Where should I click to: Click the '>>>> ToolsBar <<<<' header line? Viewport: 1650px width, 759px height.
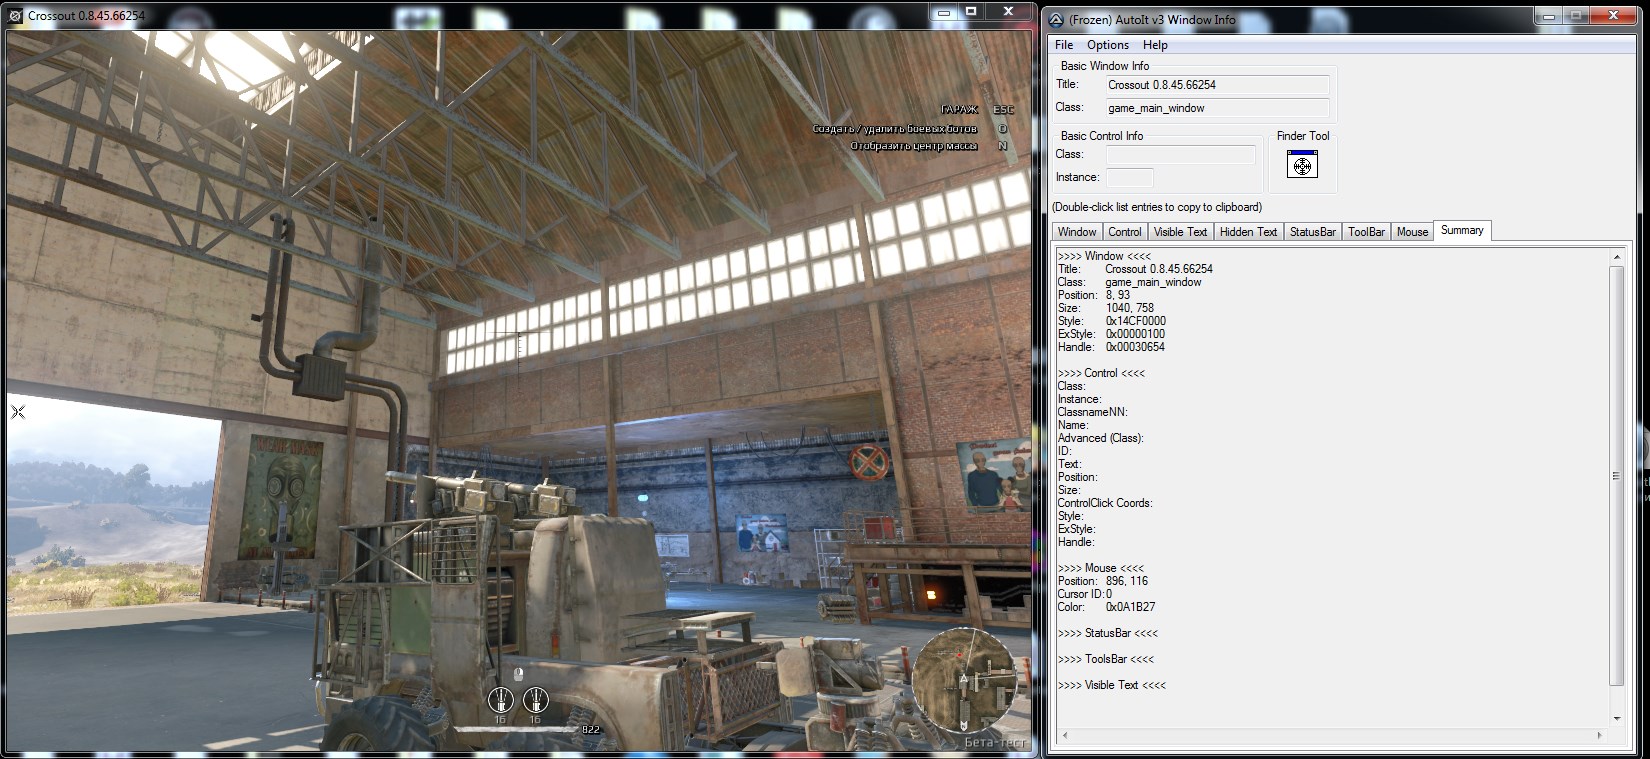point(1106,659)
